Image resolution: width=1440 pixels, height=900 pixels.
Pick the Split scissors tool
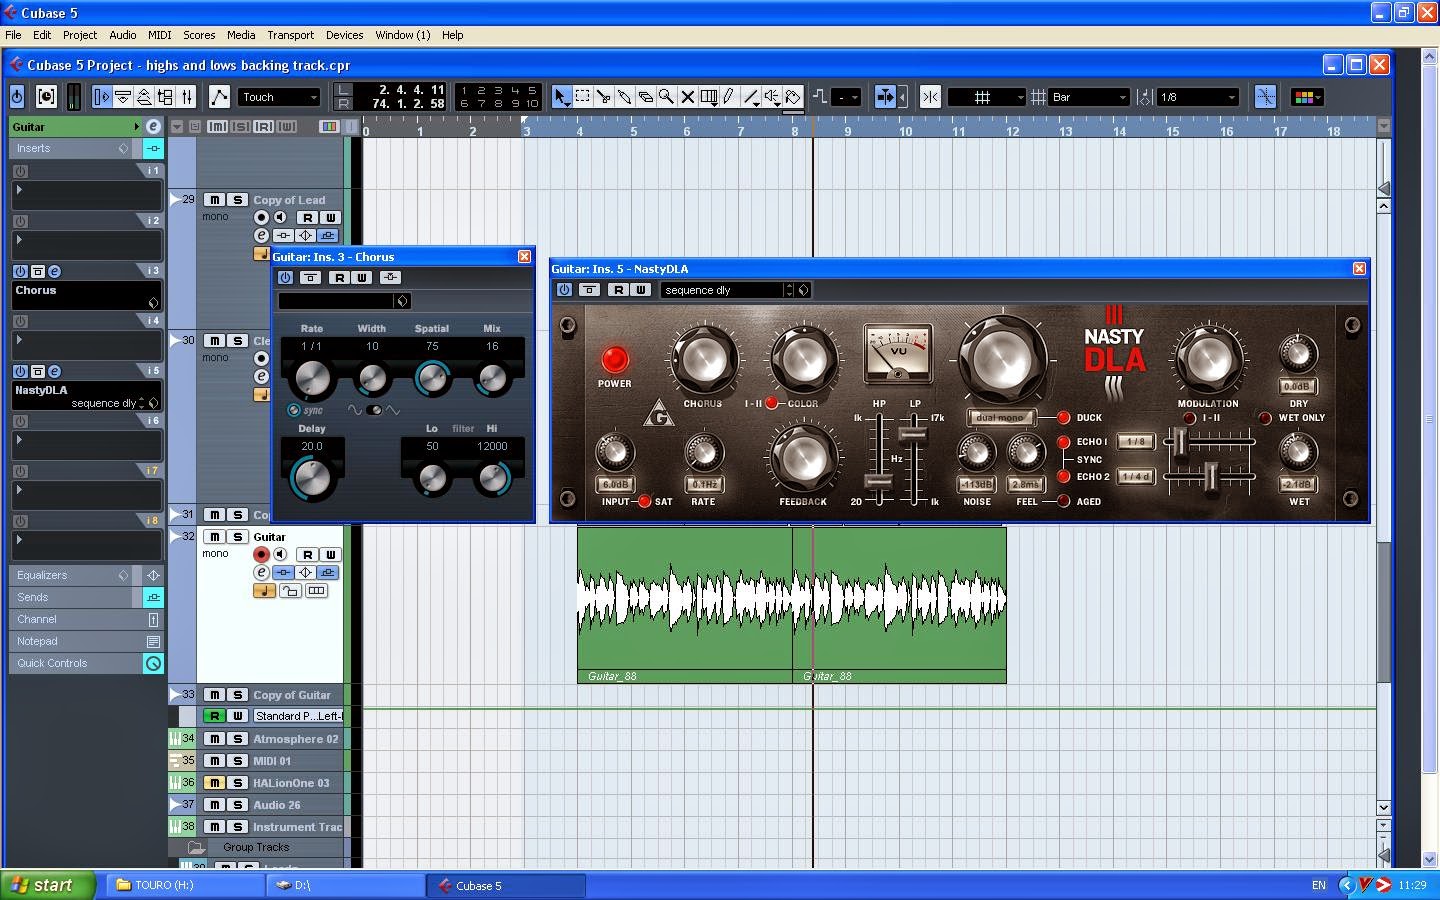click(604, 97)
